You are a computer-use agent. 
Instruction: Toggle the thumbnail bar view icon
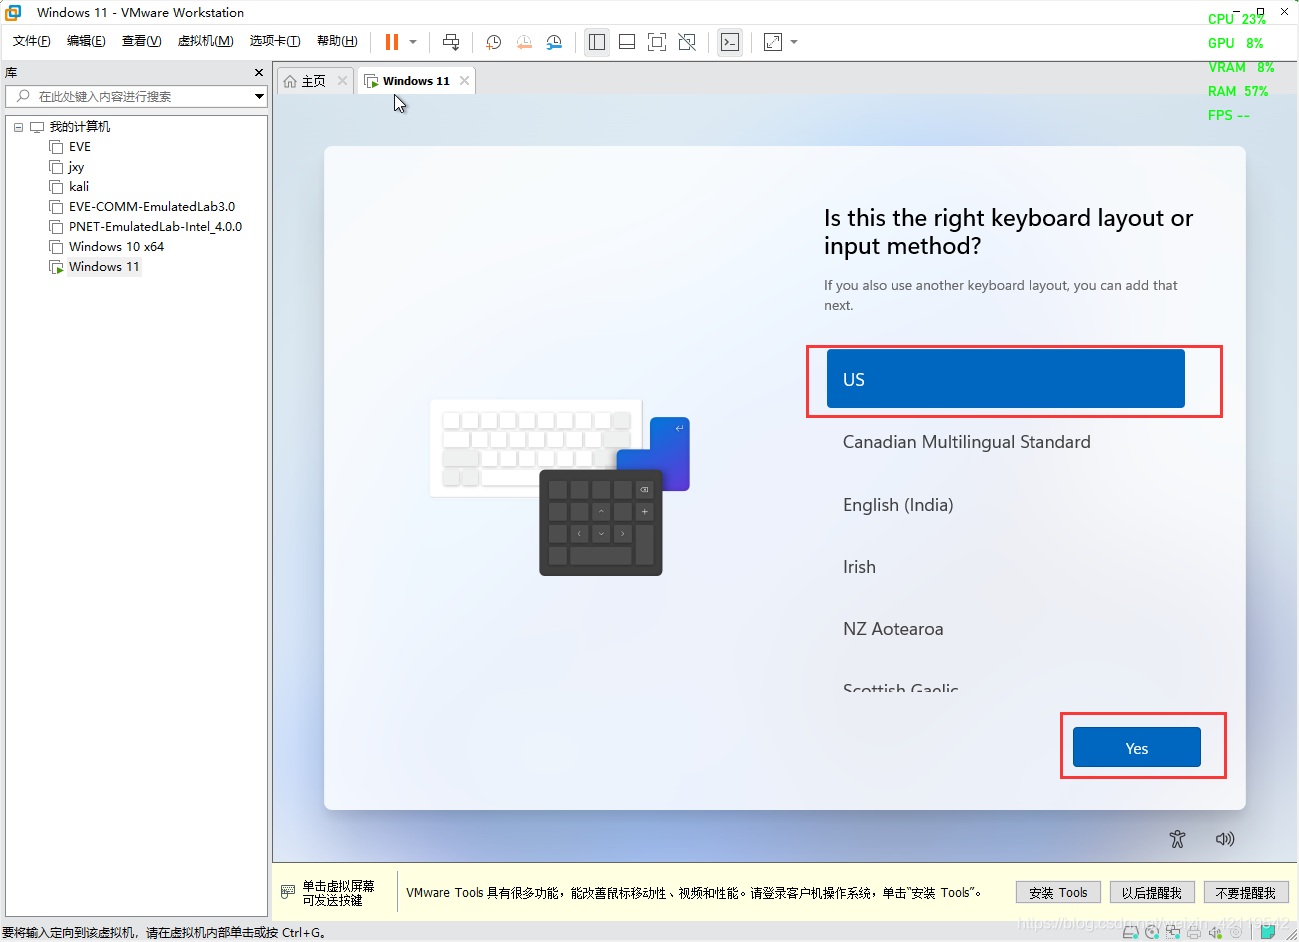coord(627,42)
